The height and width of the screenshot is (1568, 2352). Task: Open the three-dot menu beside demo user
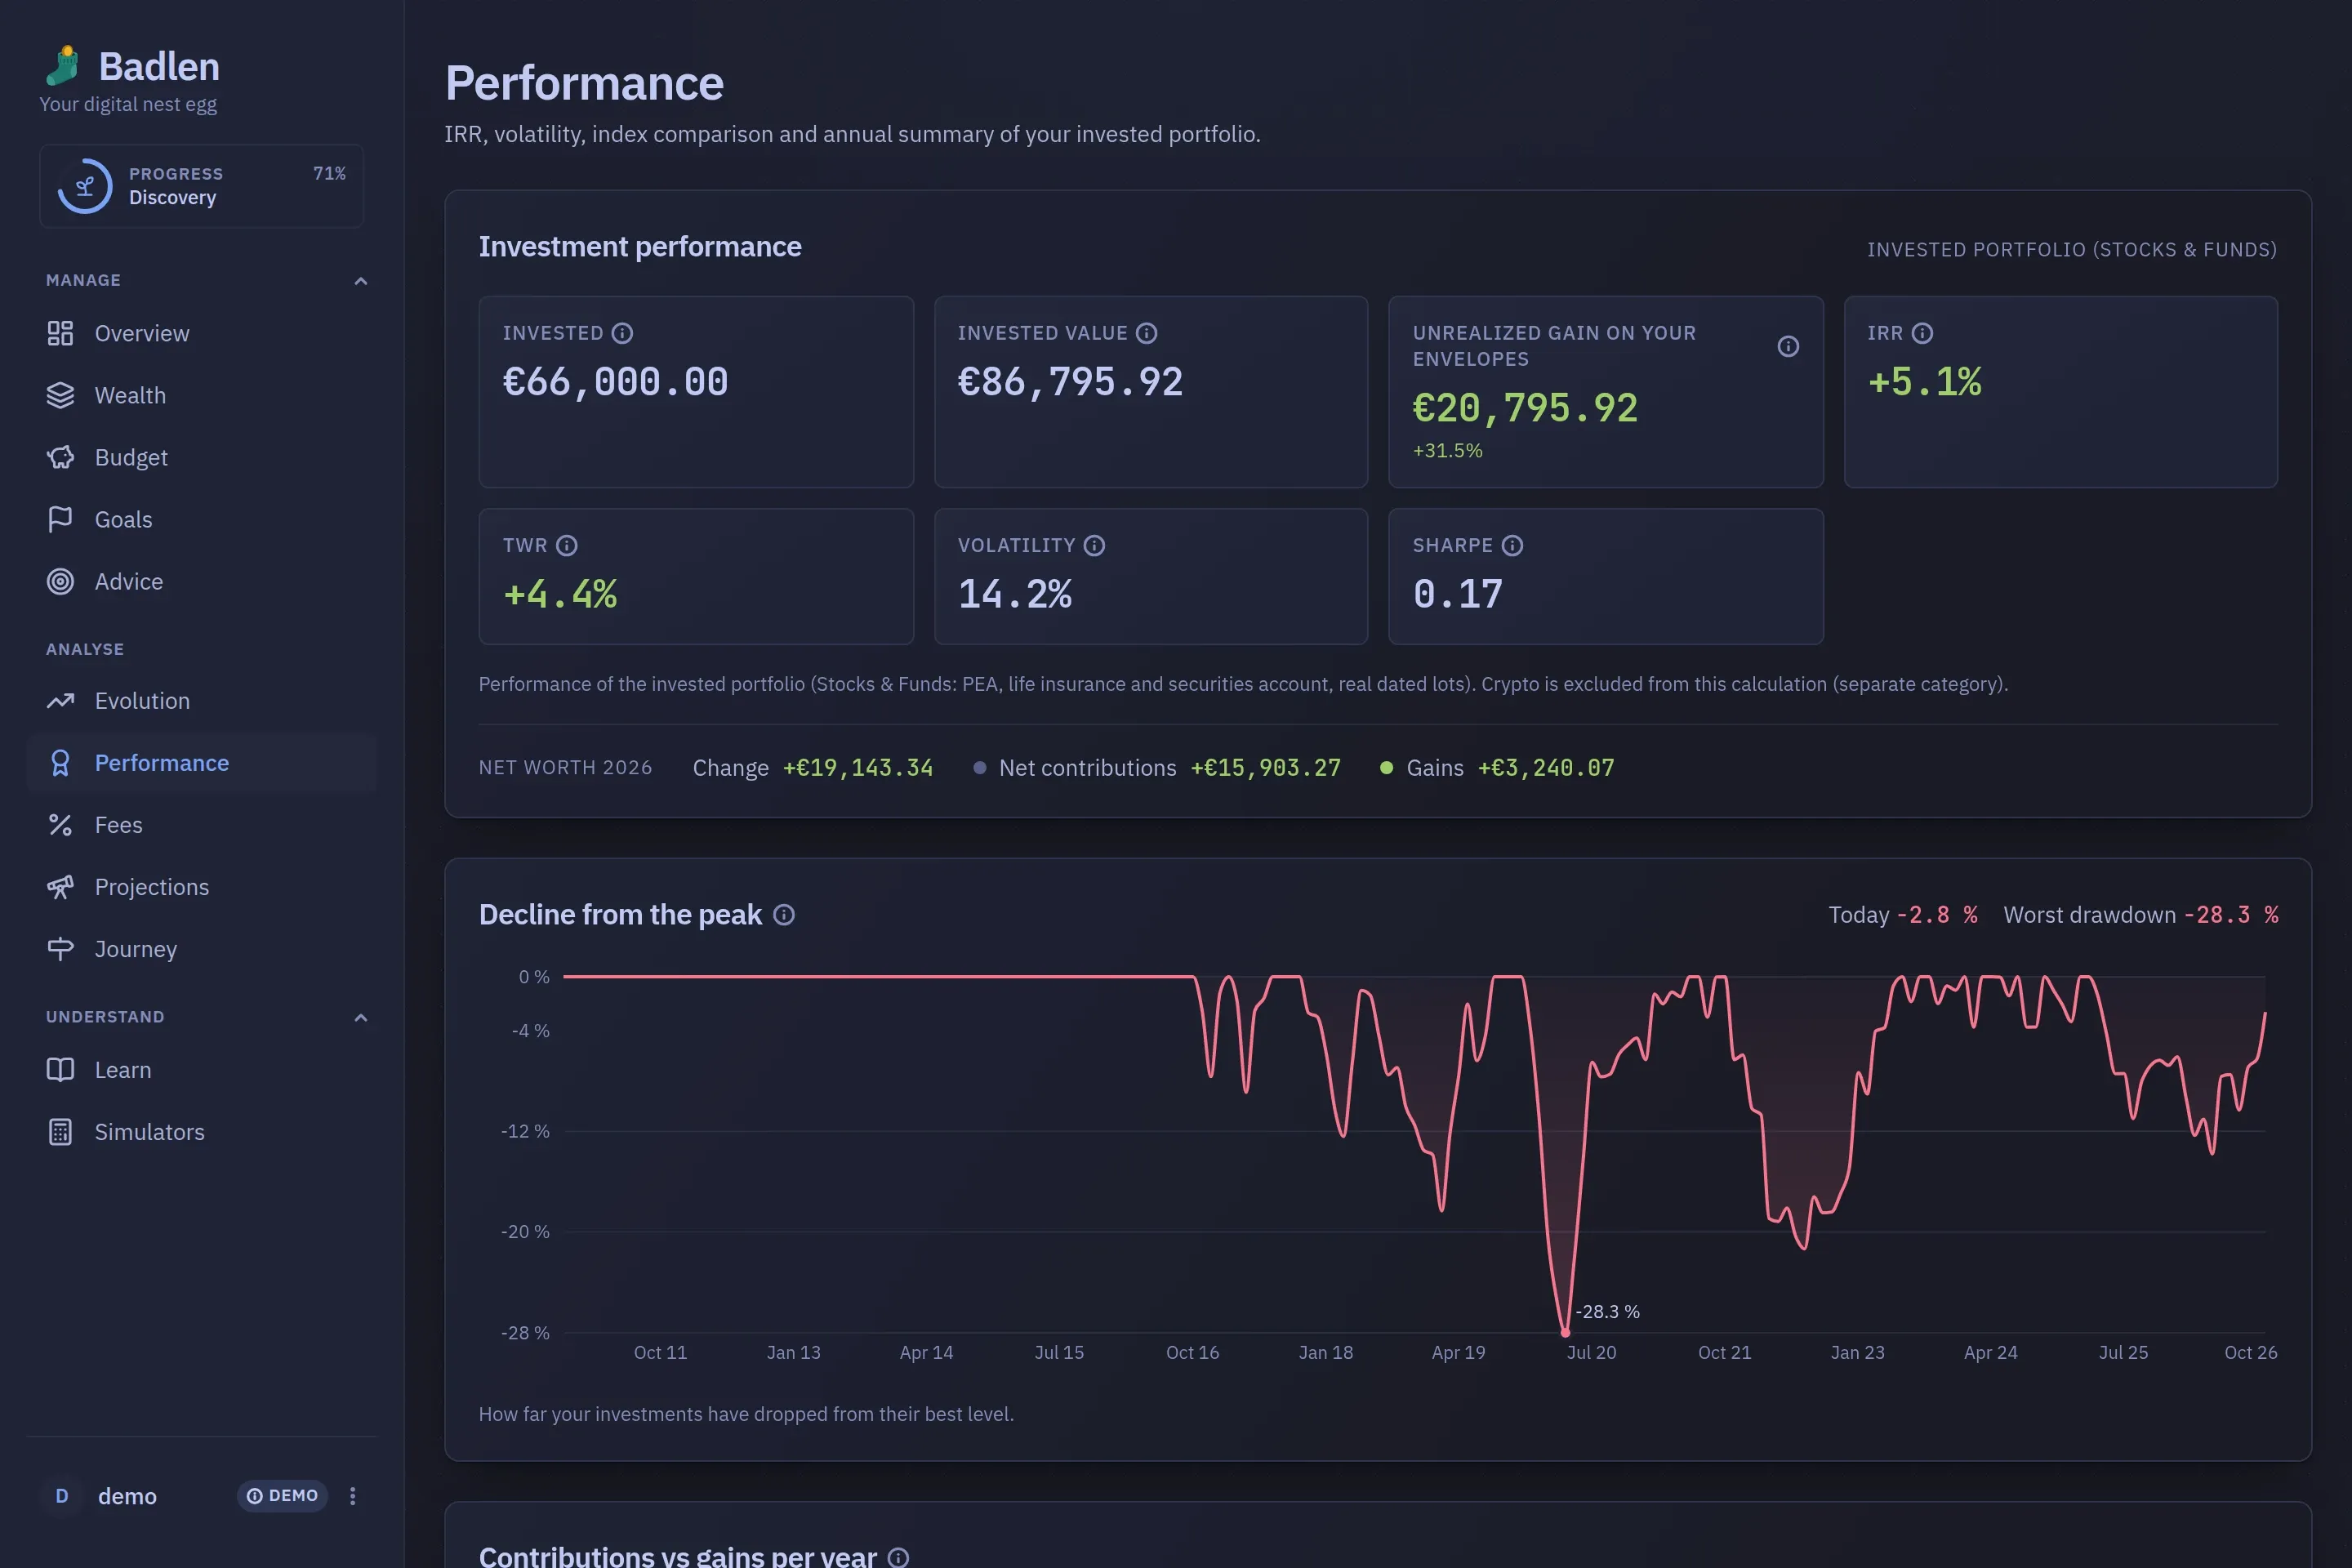[352, 1496]
